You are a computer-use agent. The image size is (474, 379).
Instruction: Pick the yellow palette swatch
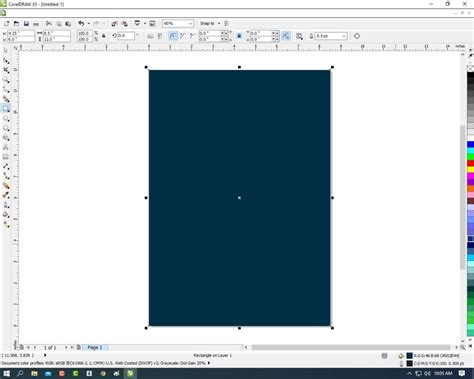pos(470,170)
